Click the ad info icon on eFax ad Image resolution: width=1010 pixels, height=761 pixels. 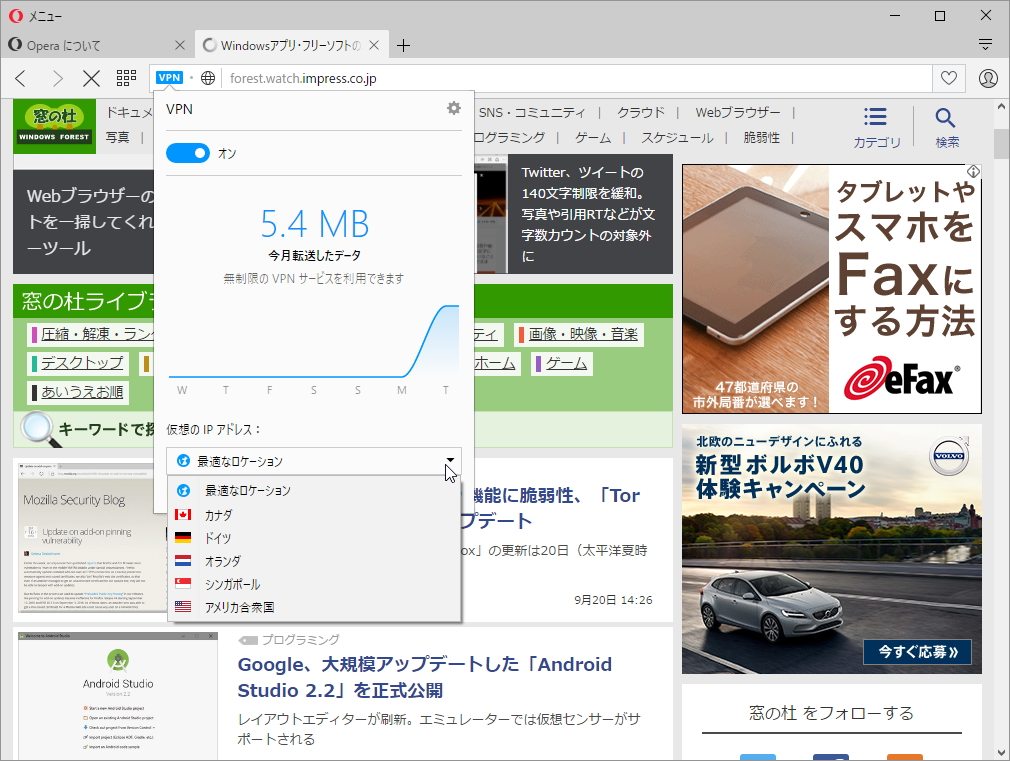pyautogui.click(x=973, y=171)
